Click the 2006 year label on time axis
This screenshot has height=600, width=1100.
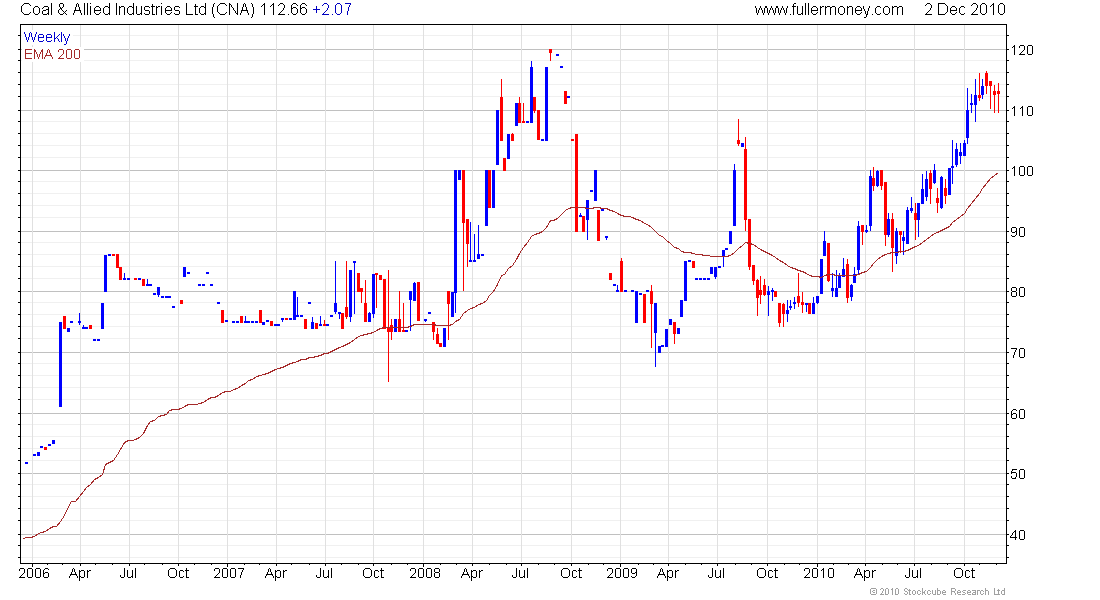34,573
